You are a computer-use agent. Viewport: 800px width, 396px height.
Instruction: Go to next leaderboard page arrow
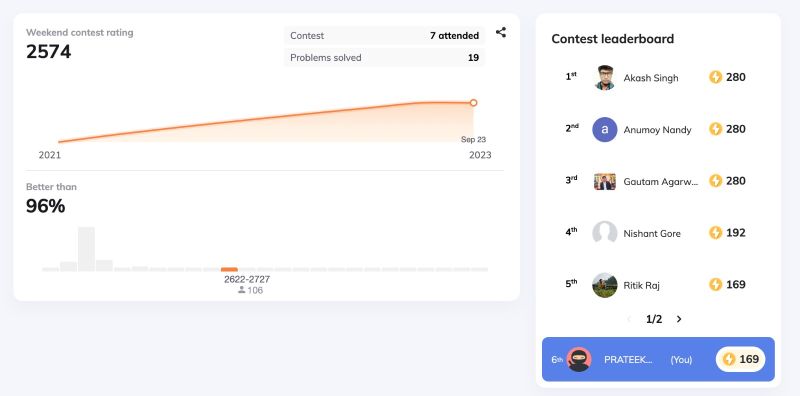(x=679, y=319)
